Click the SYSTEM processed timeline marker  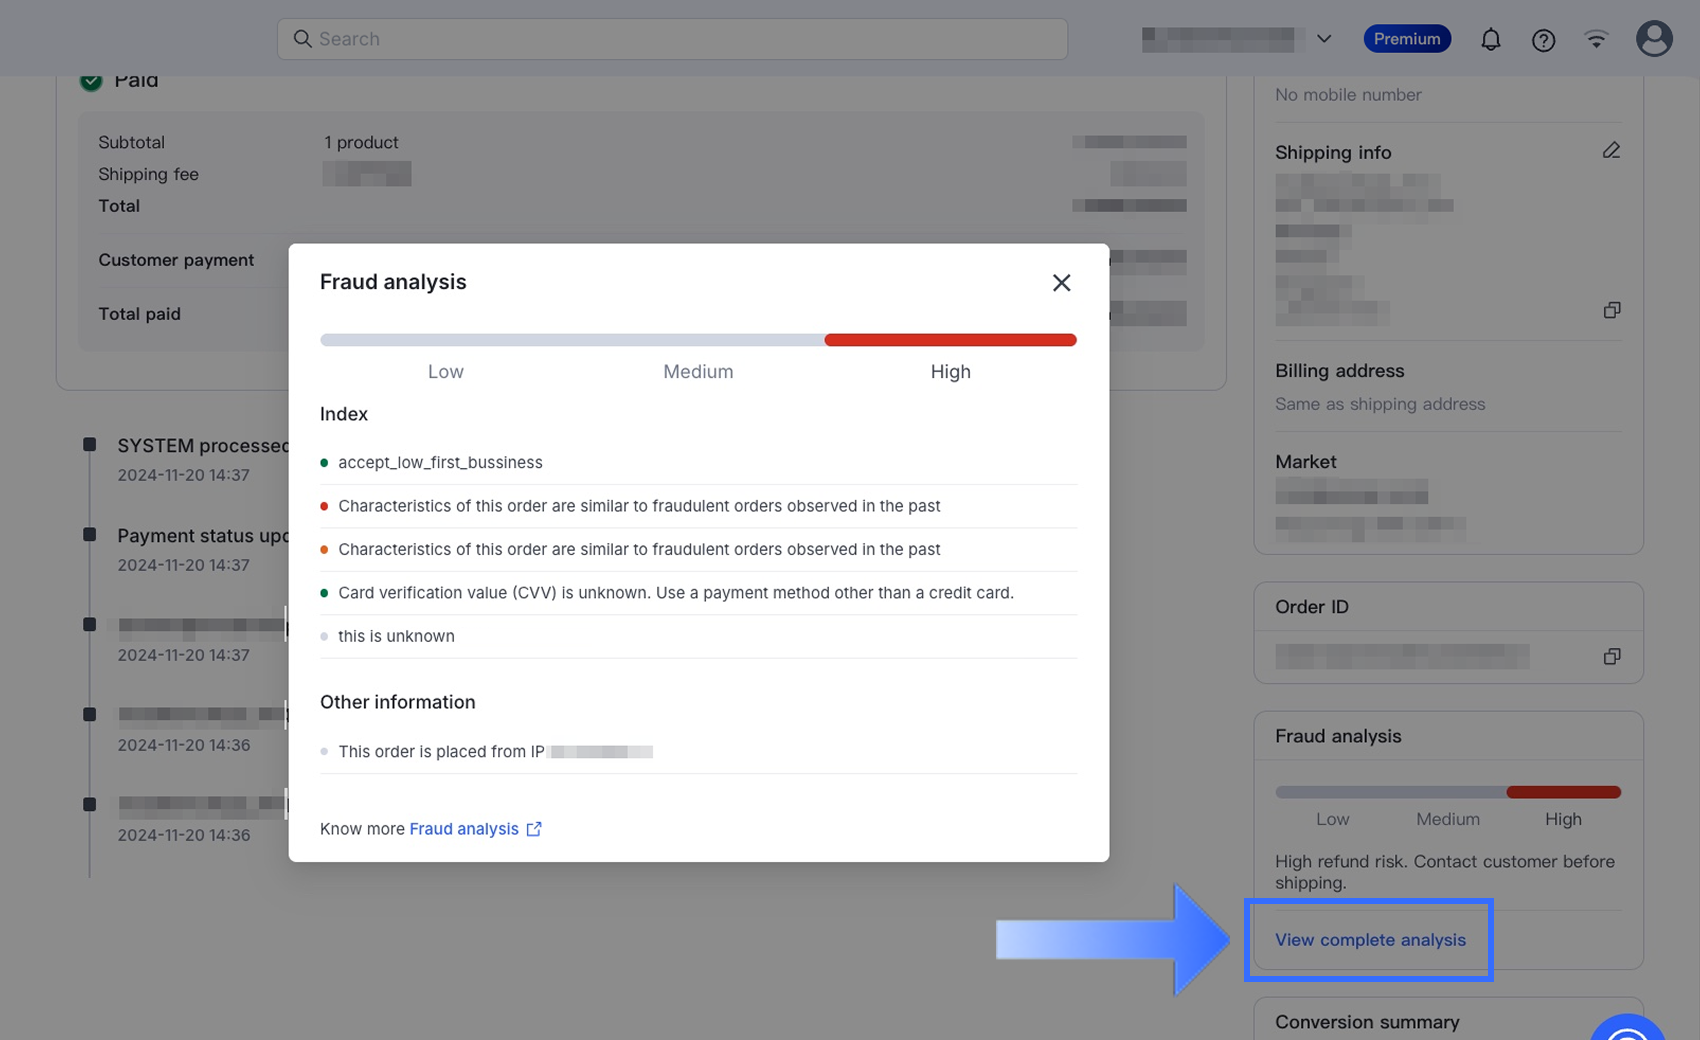(90, 445)
